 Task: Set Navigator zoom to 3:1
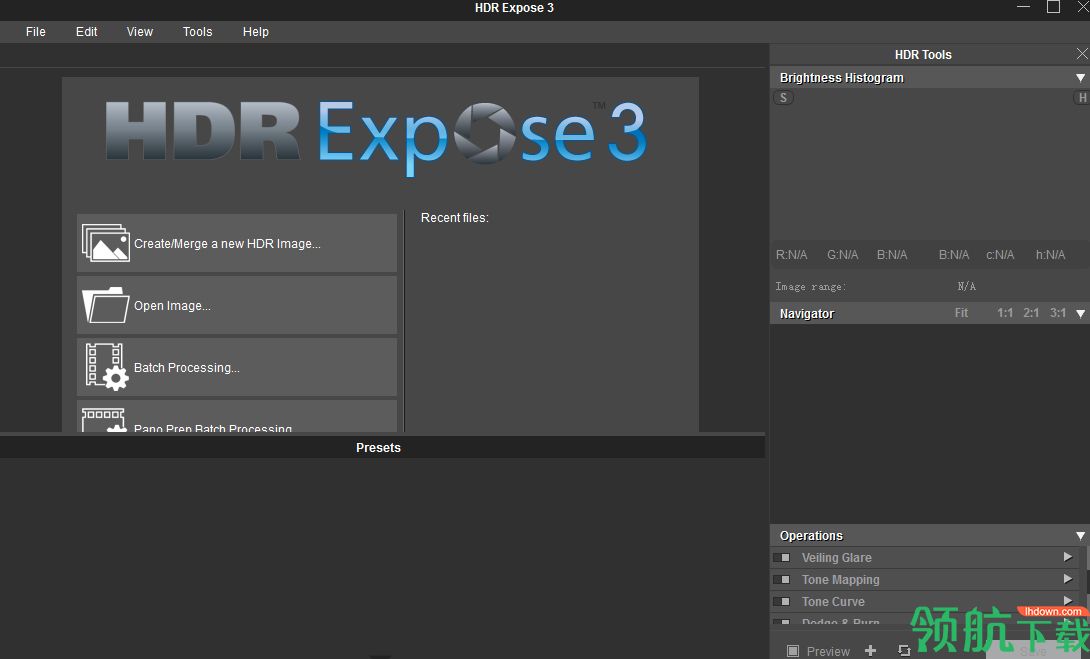tap(1058, 313)
